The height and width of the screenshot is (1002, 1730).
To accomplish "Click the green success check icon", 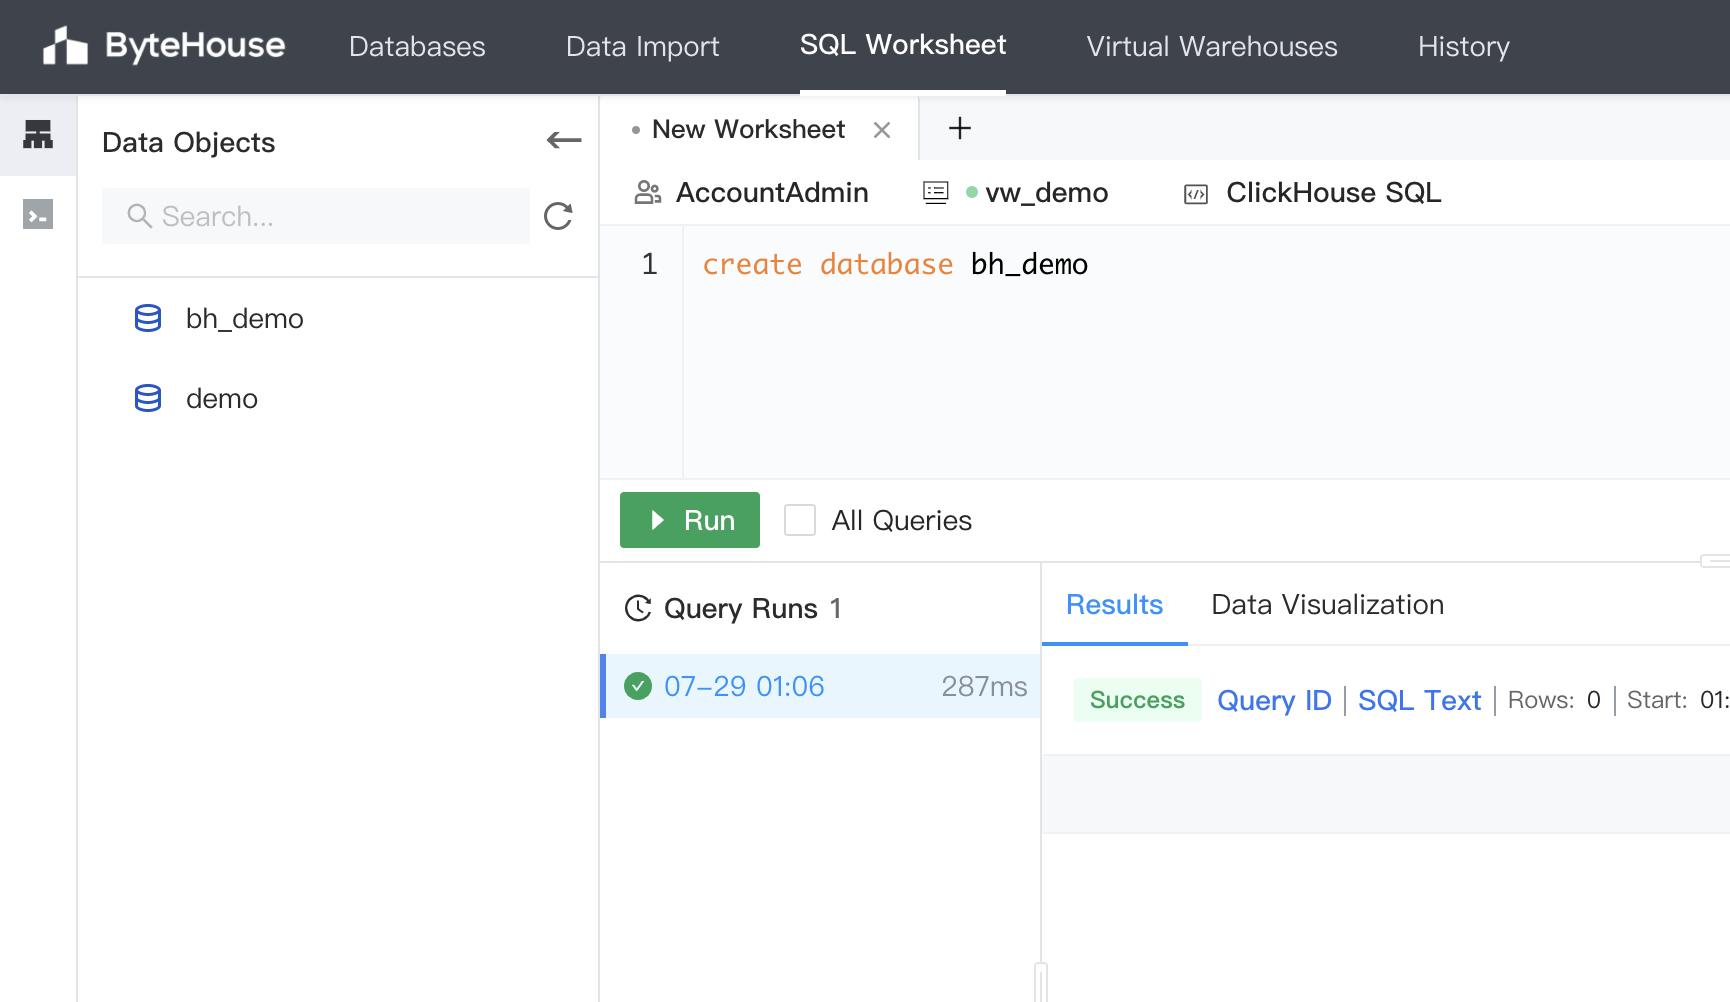I will point(638,686).
